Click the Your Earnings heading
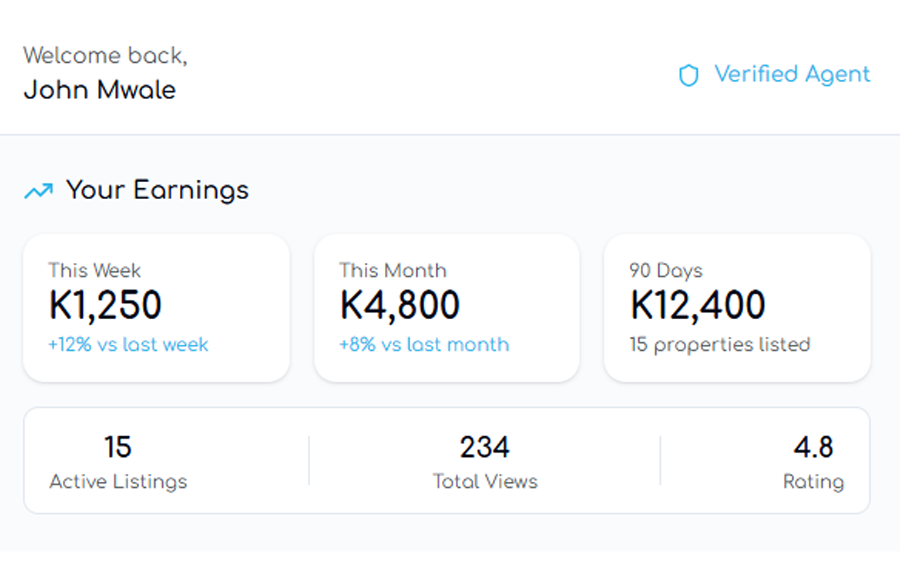The height and width of the screenshot is (576, 900). (157, 190)
